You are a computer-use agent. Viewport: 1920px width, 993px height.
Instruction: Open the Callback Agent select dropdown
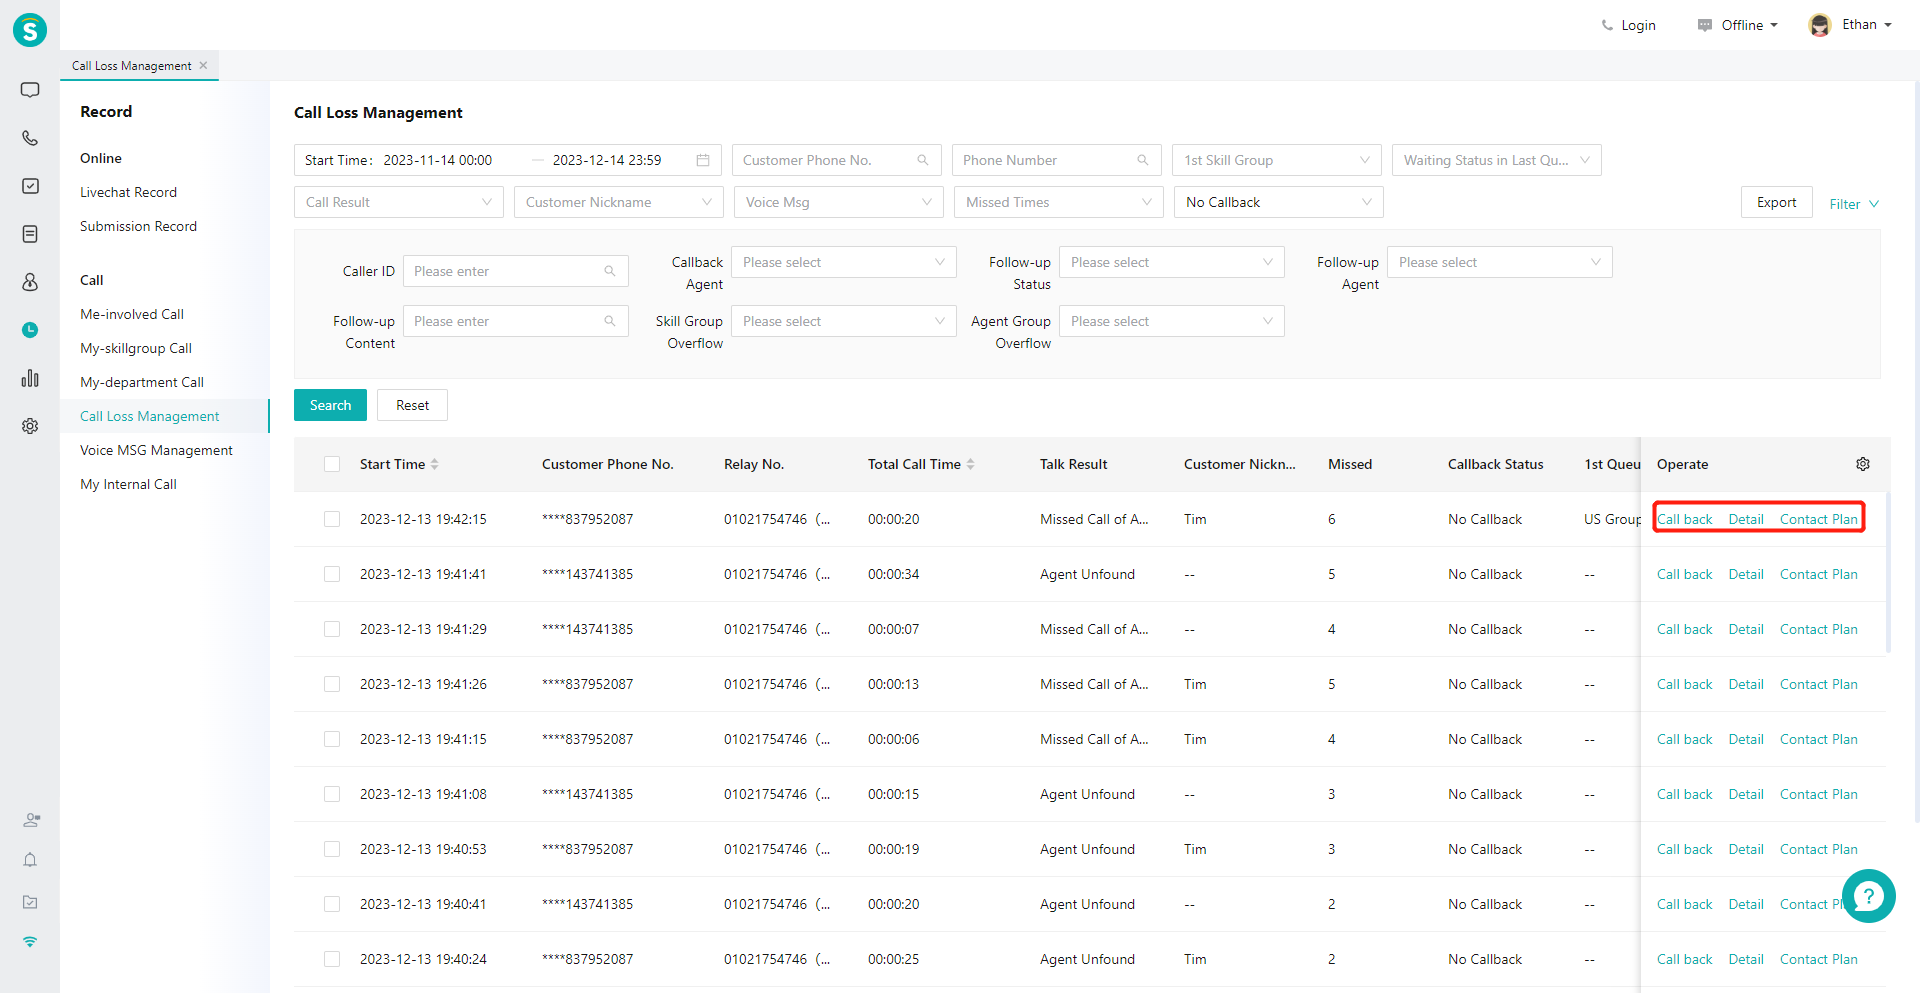(844, 262)
